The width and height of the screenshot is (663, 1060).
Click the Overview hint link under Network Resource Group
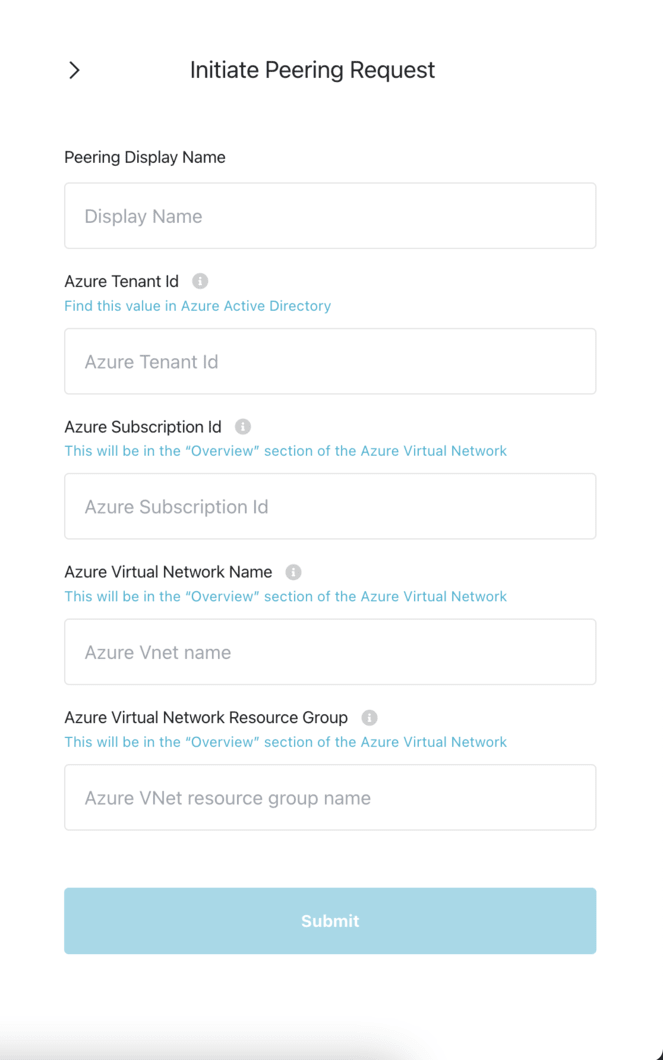pos(285,742)
